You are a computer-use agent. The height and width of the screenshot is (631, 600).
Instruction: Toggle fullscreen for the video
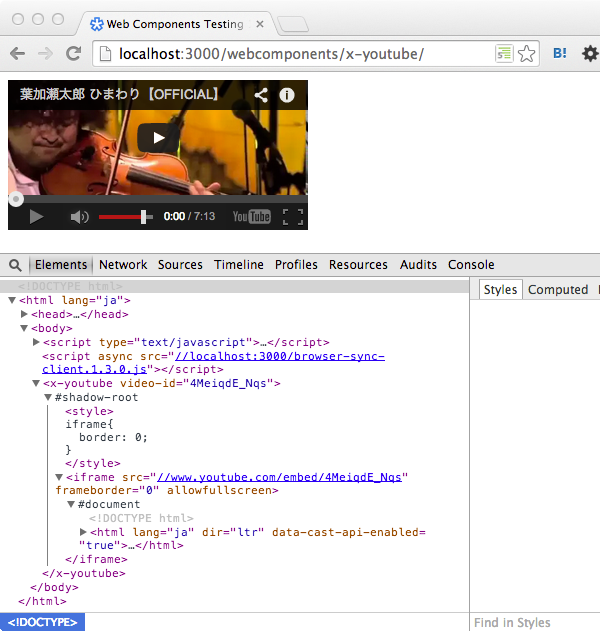[293, 217]
